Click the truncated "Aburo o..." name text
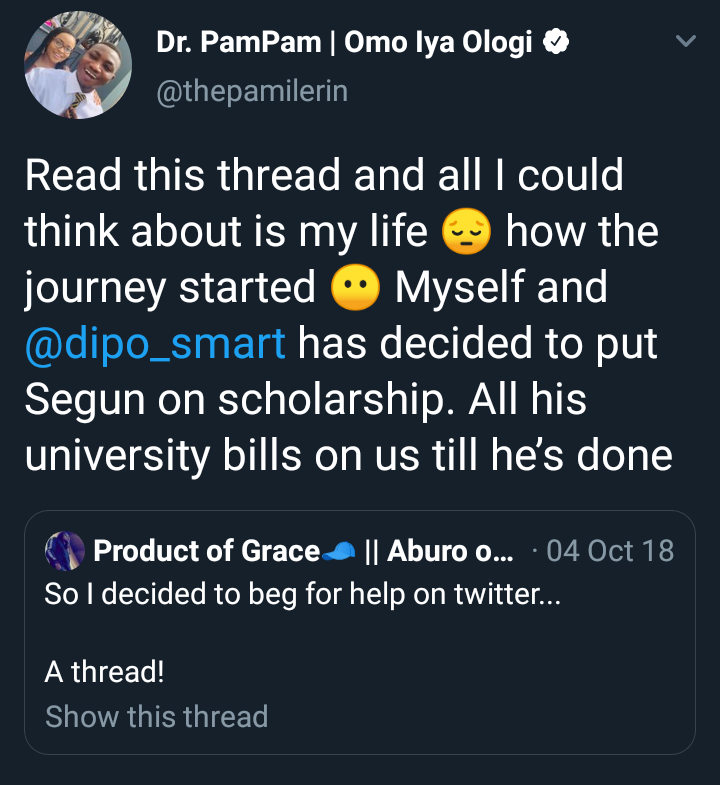This screenshot has width=720, height=785. coord(450,551)
